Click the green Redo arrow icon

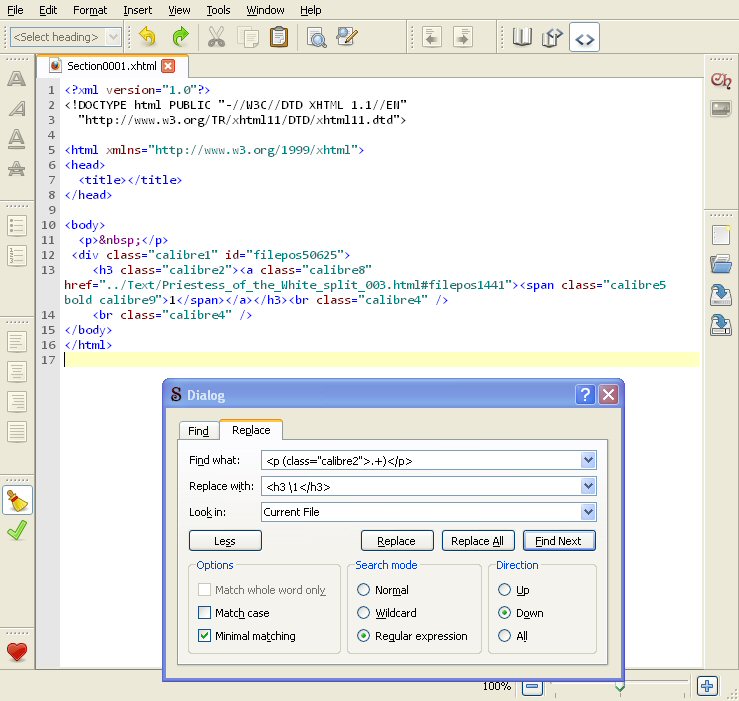tap(180, 37)
